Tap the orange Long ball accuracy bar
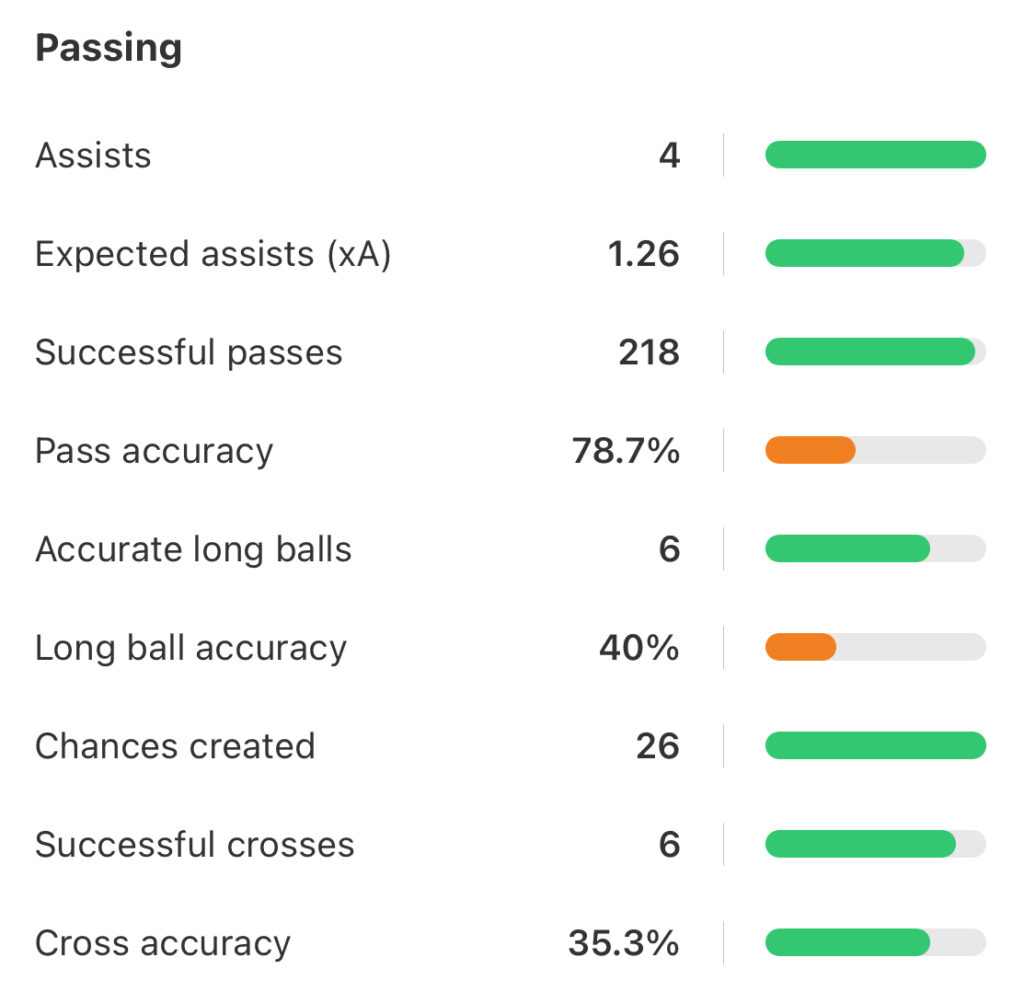Screen dimensions: 1024x992 (800, 648)
